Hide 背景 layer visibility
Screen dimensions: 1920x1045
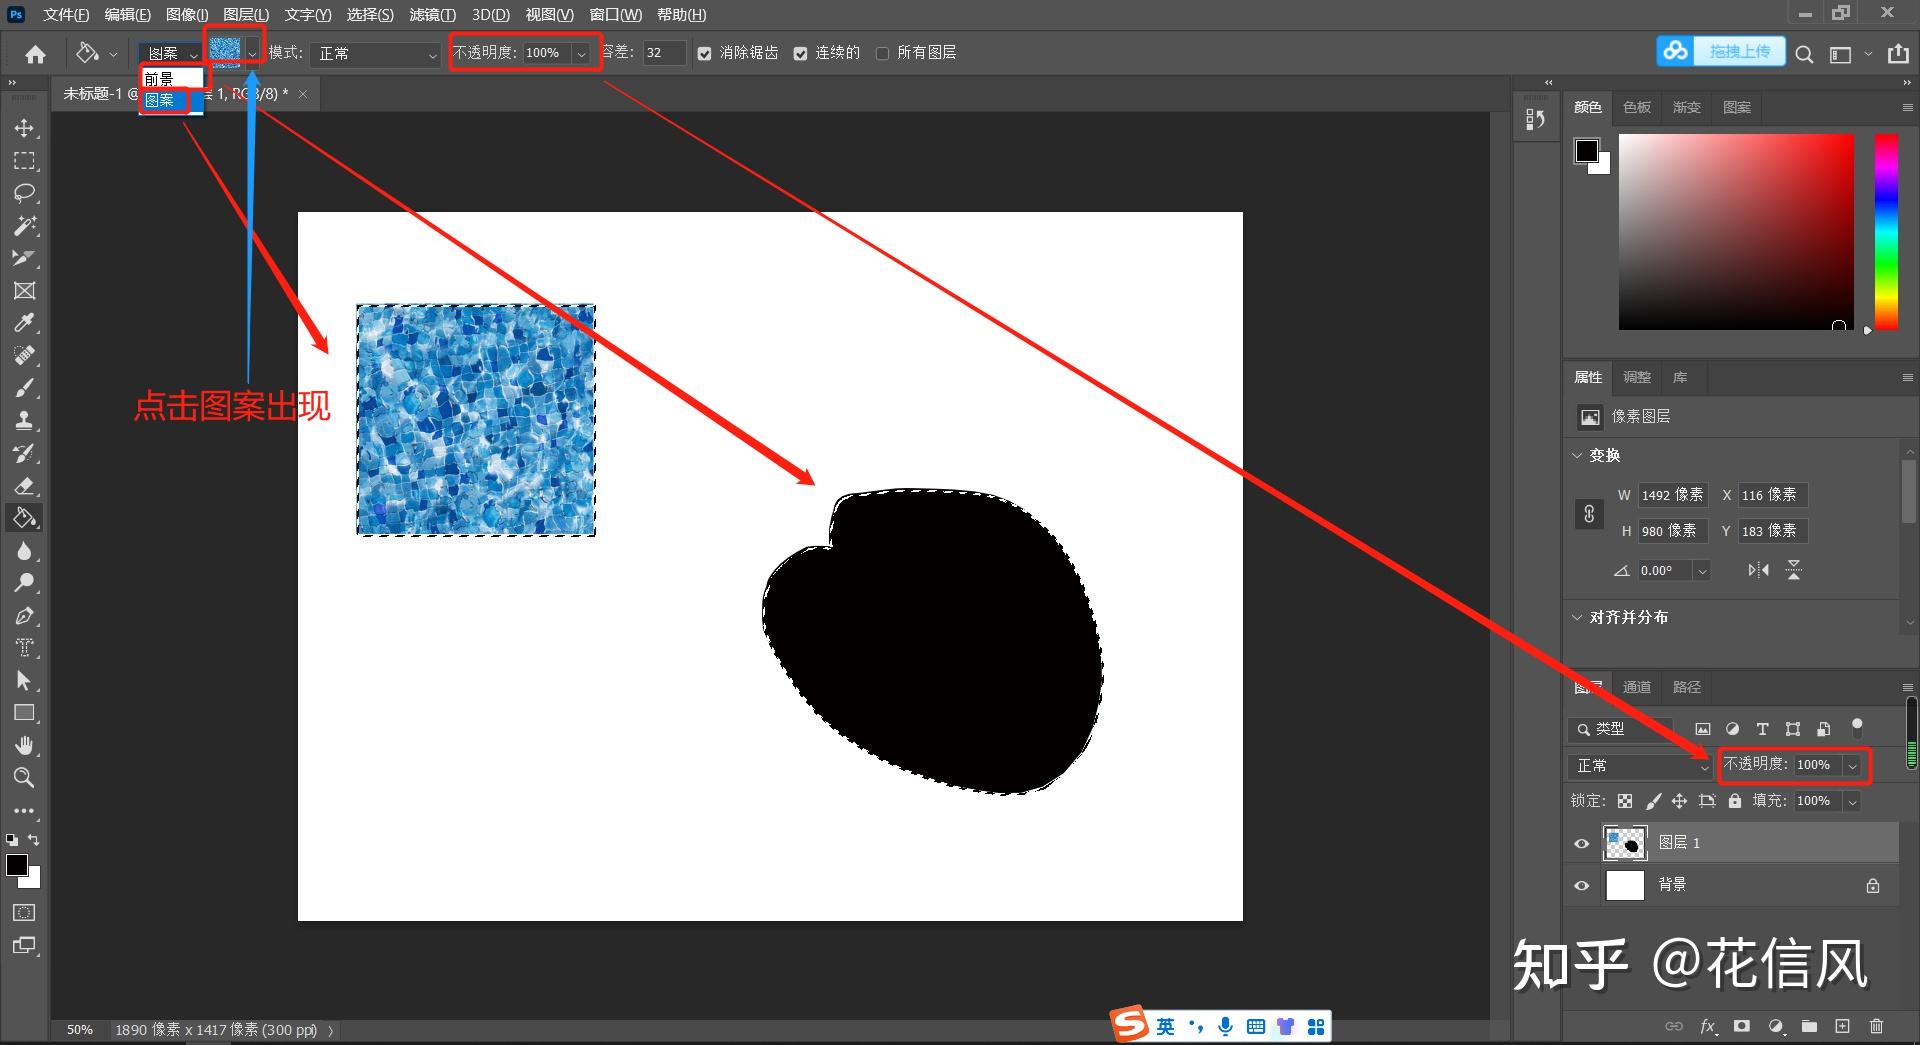[1582, 886]
